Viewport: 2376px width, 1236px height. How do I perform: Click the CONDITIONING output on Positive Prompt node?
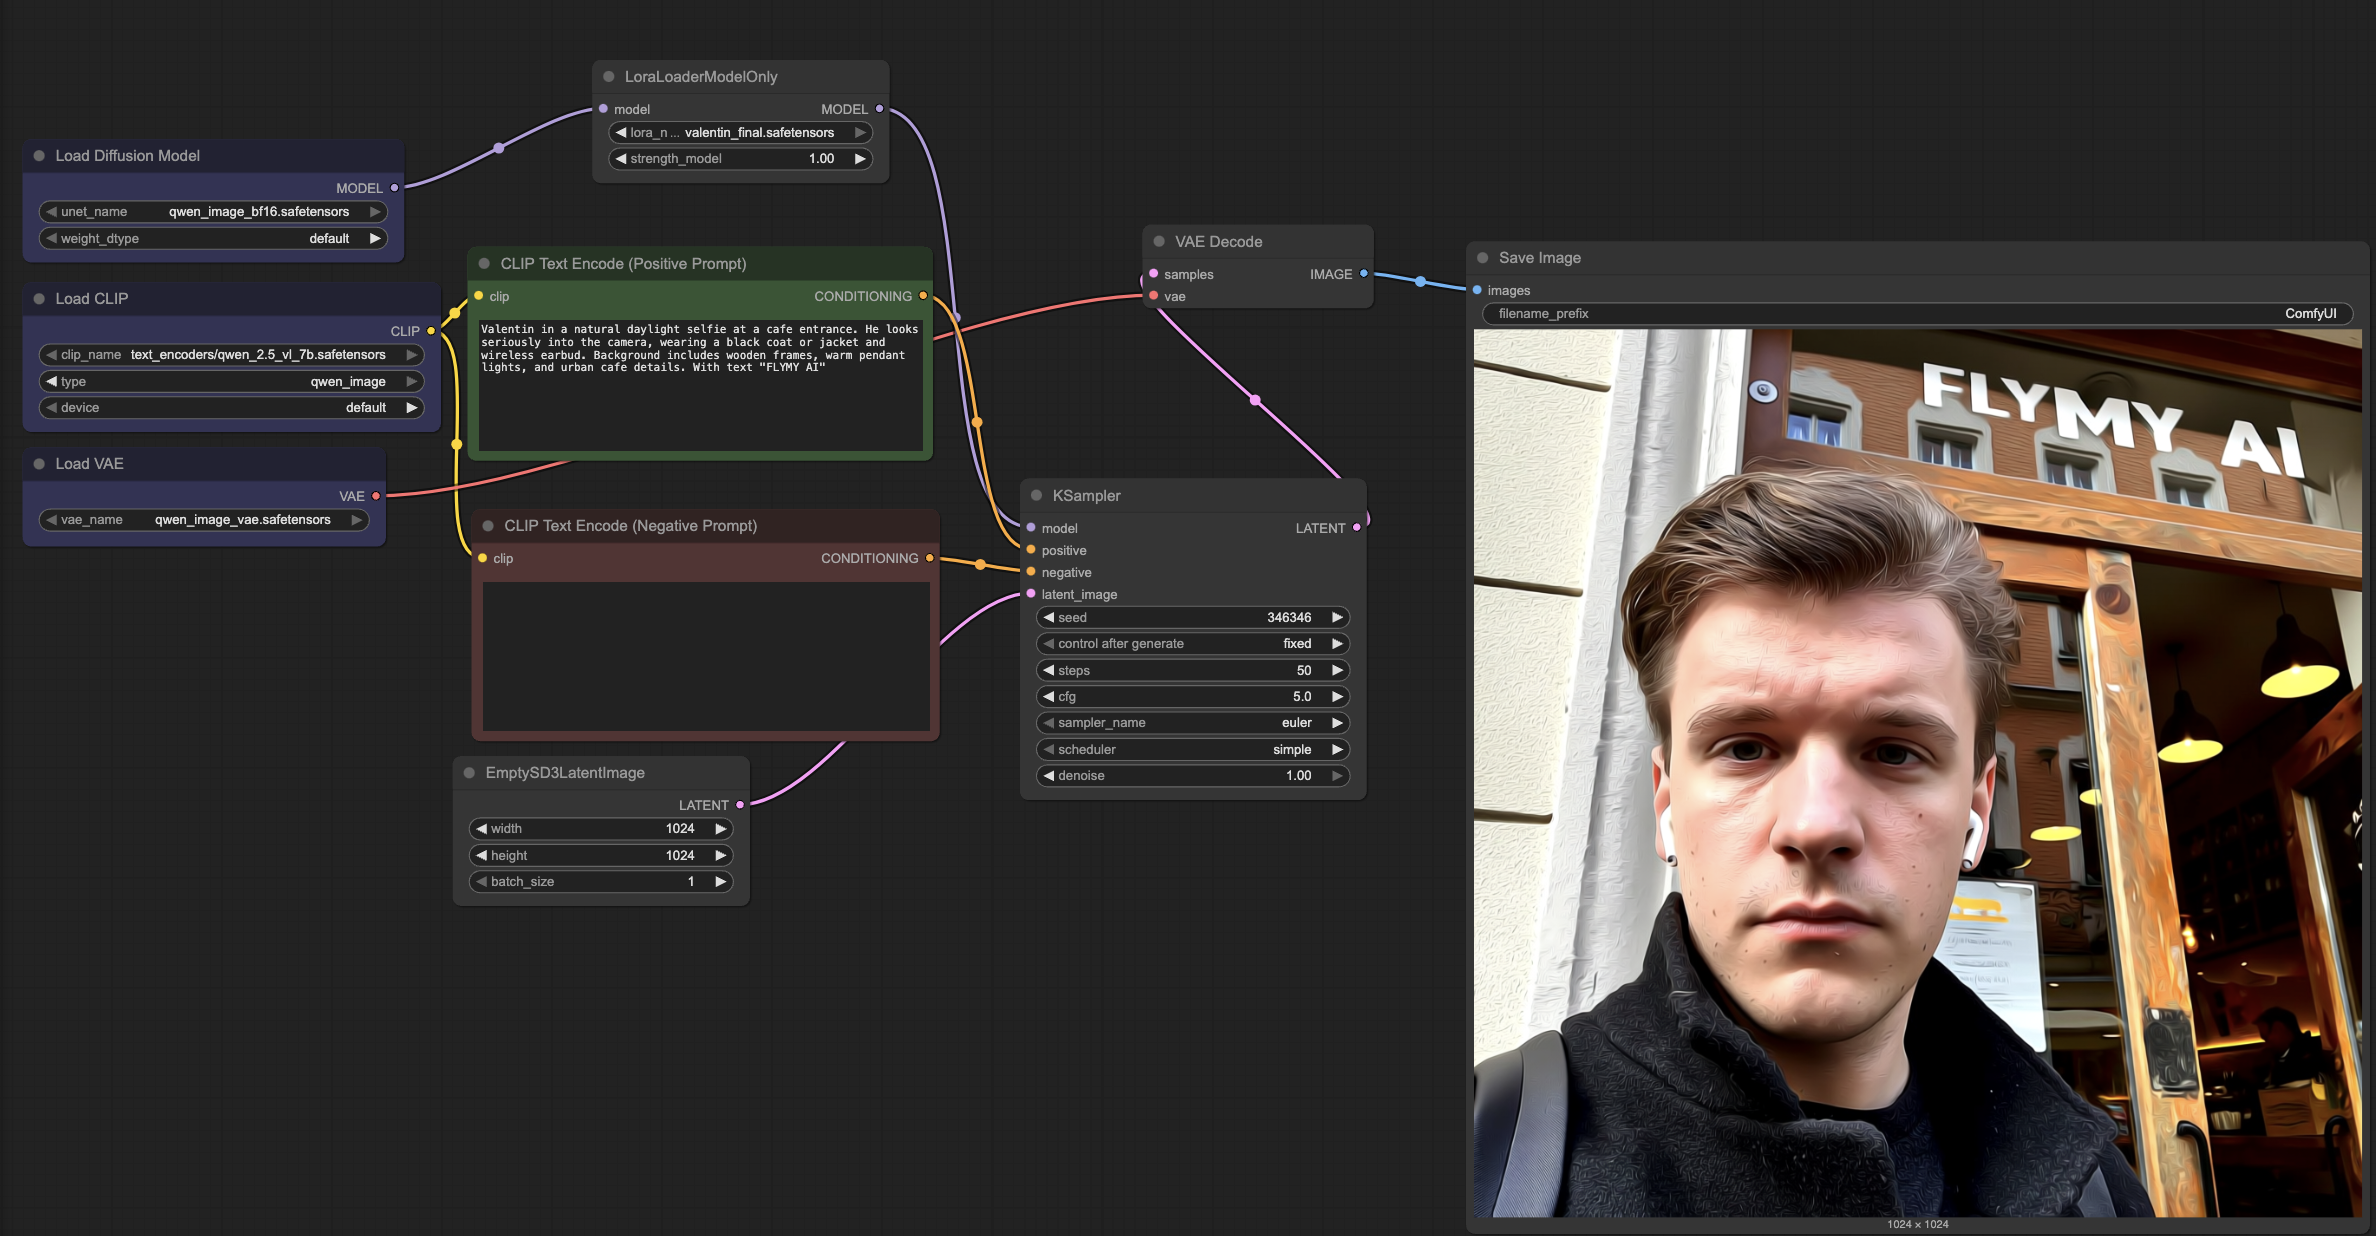pyautogui.click(x=922, y=296)
